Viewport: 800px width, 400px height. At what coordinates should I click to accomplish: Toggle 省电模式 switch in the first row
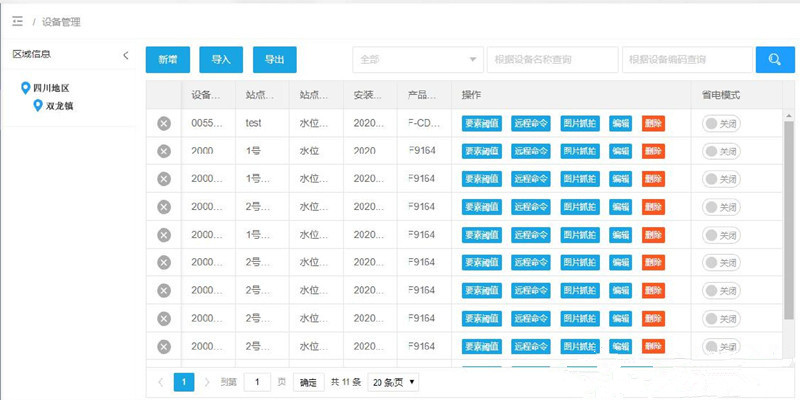(x=721, y=123)
